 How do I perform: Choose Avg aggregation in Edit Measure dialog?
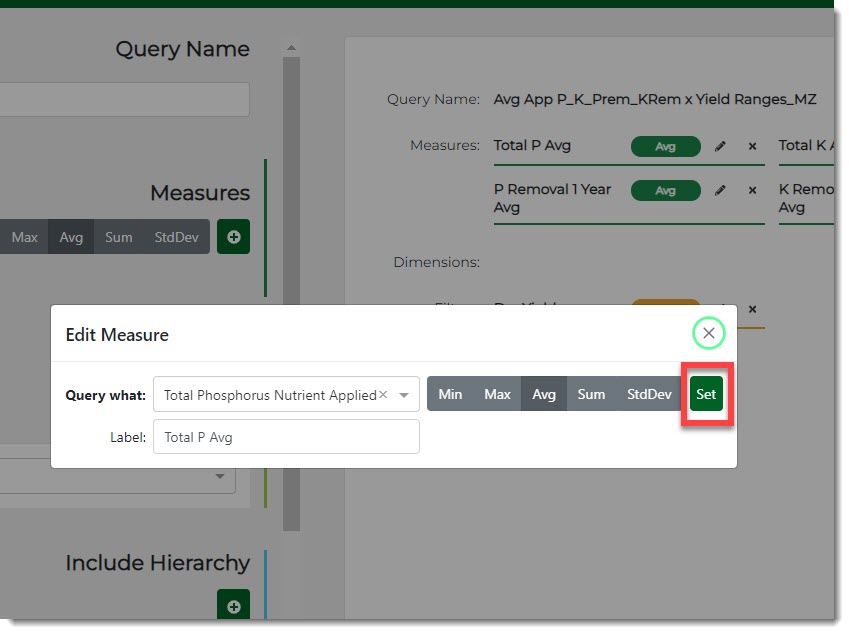544,394
